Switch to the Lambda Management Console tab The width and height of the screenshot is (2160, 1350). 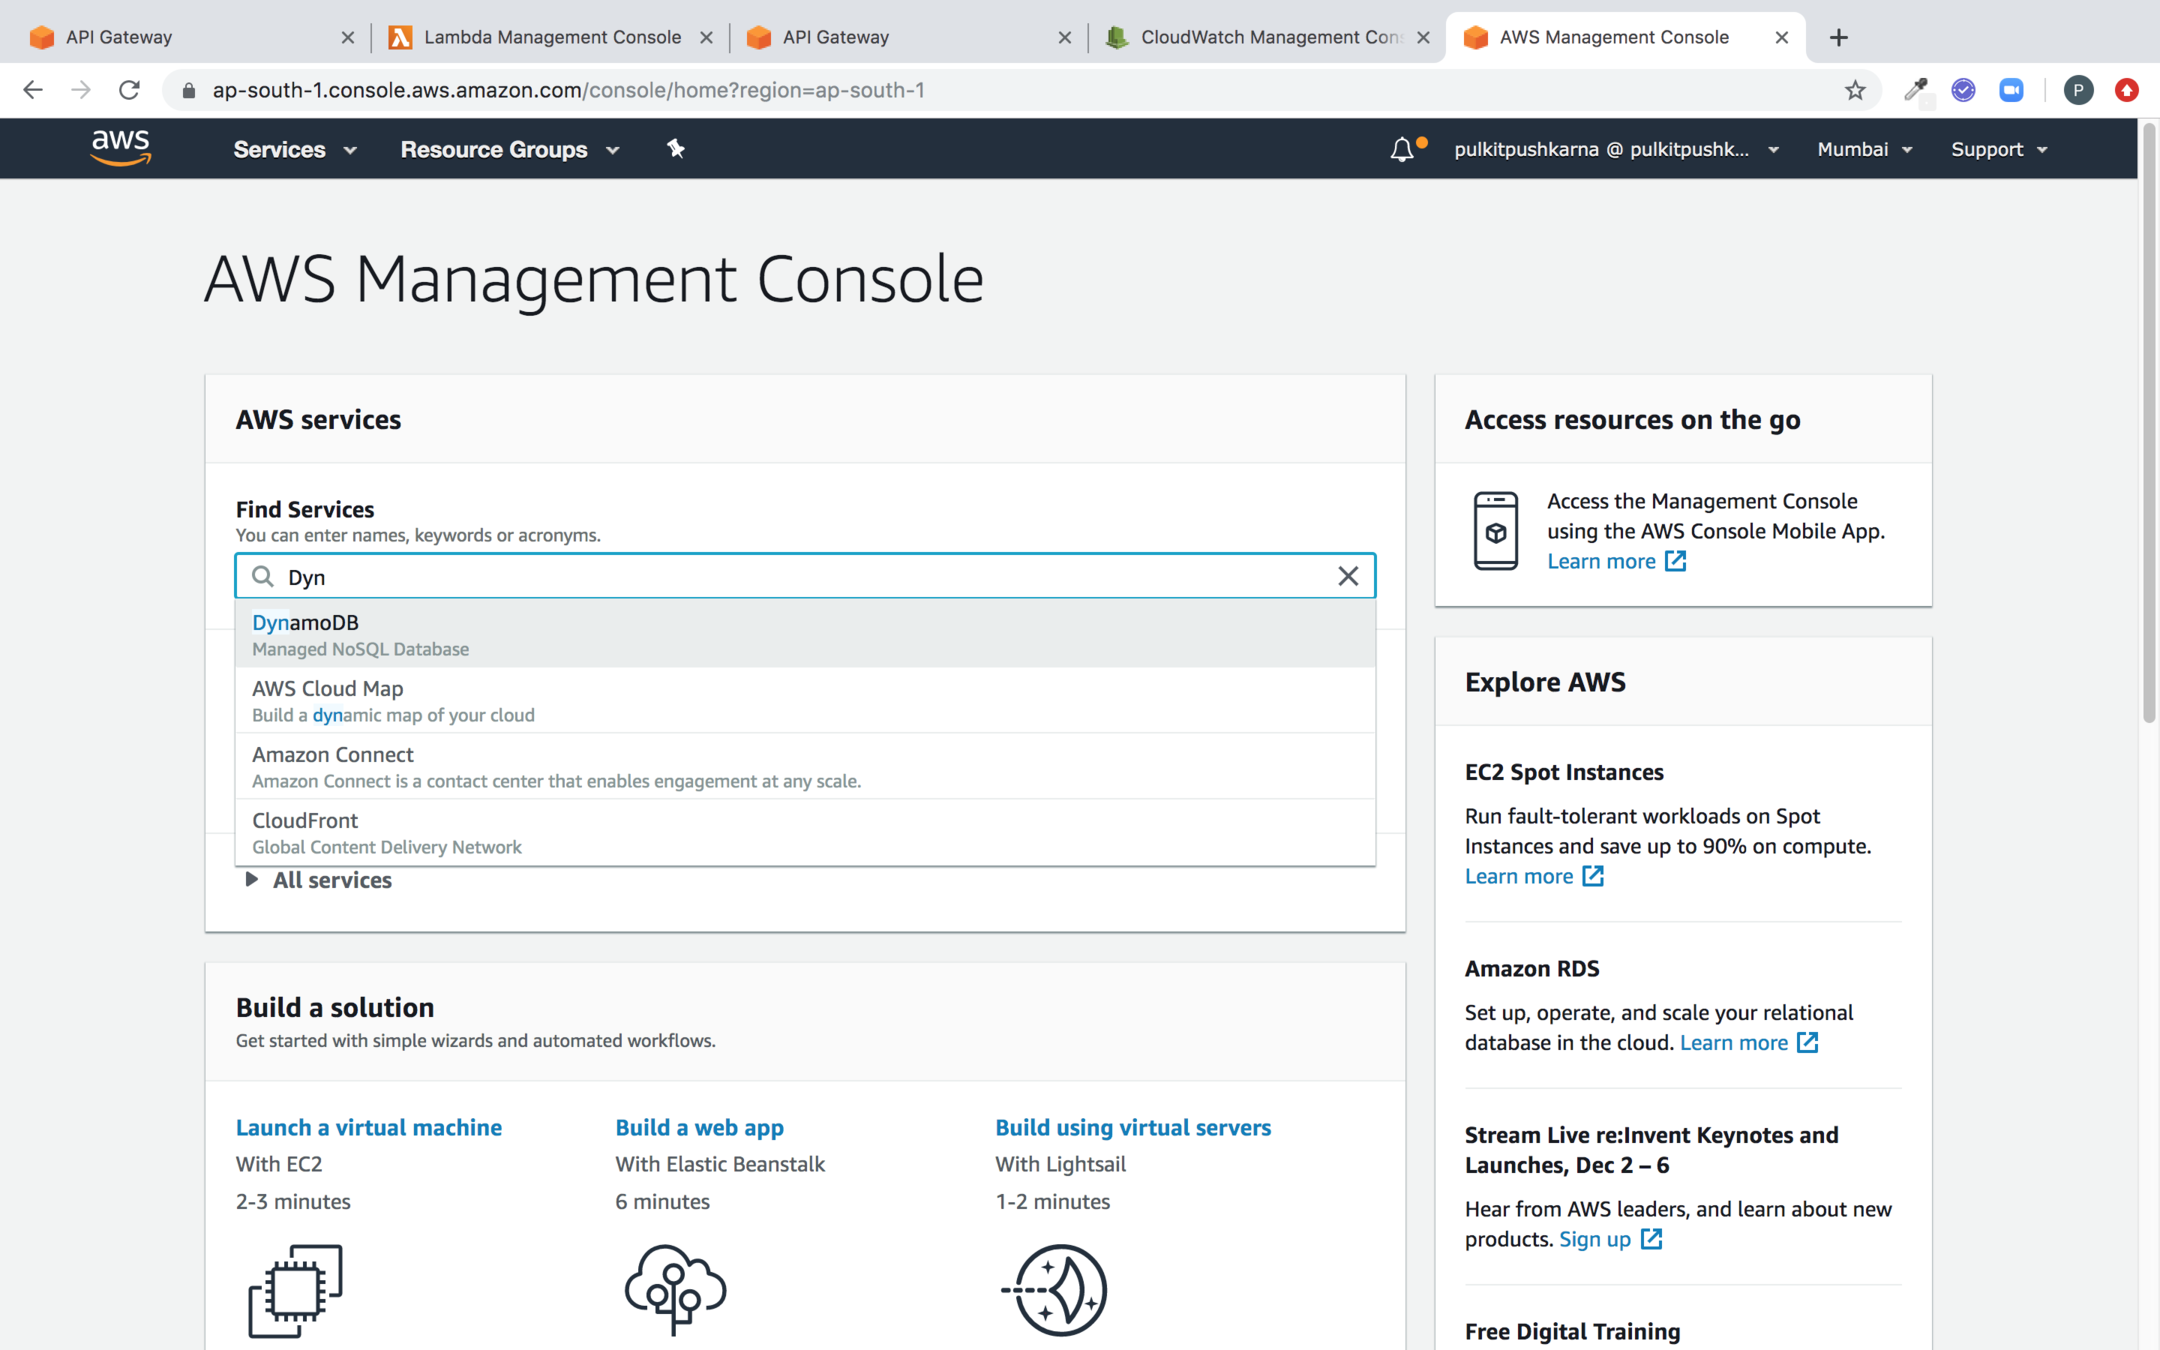coord(551,37)
